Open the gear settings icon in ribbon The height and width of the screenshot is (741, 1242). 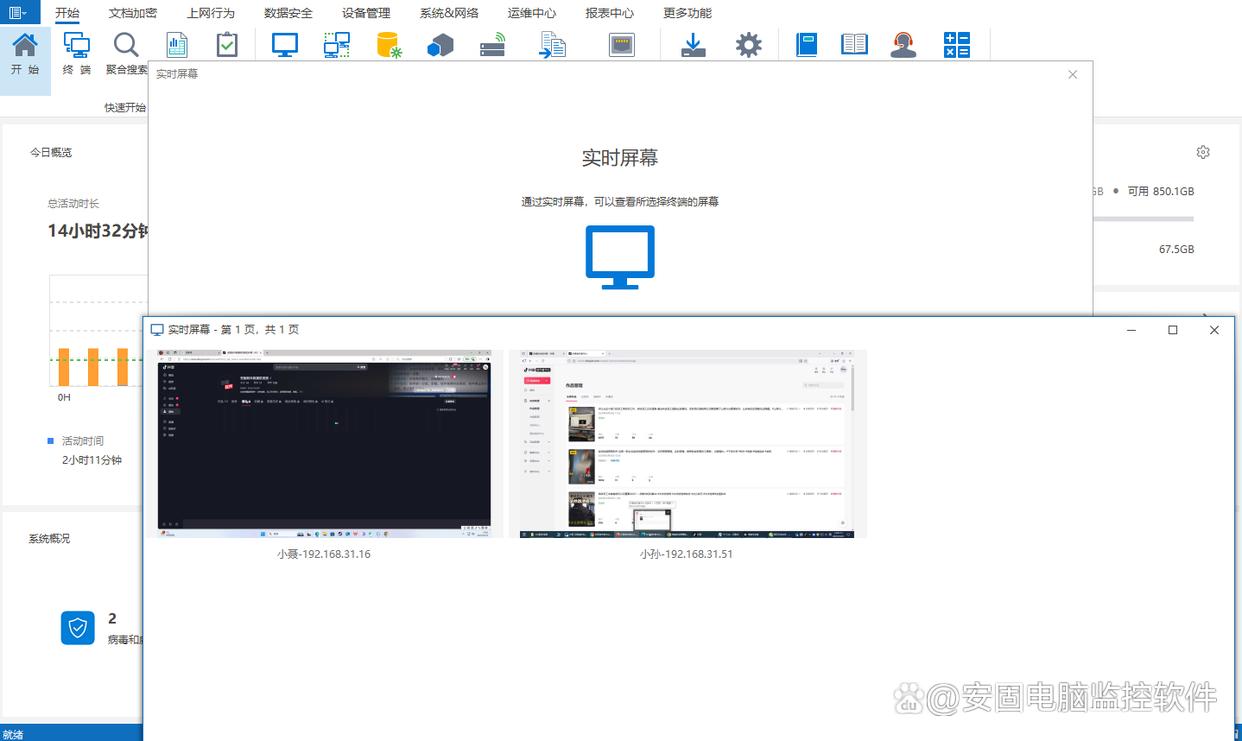[748, 45]
